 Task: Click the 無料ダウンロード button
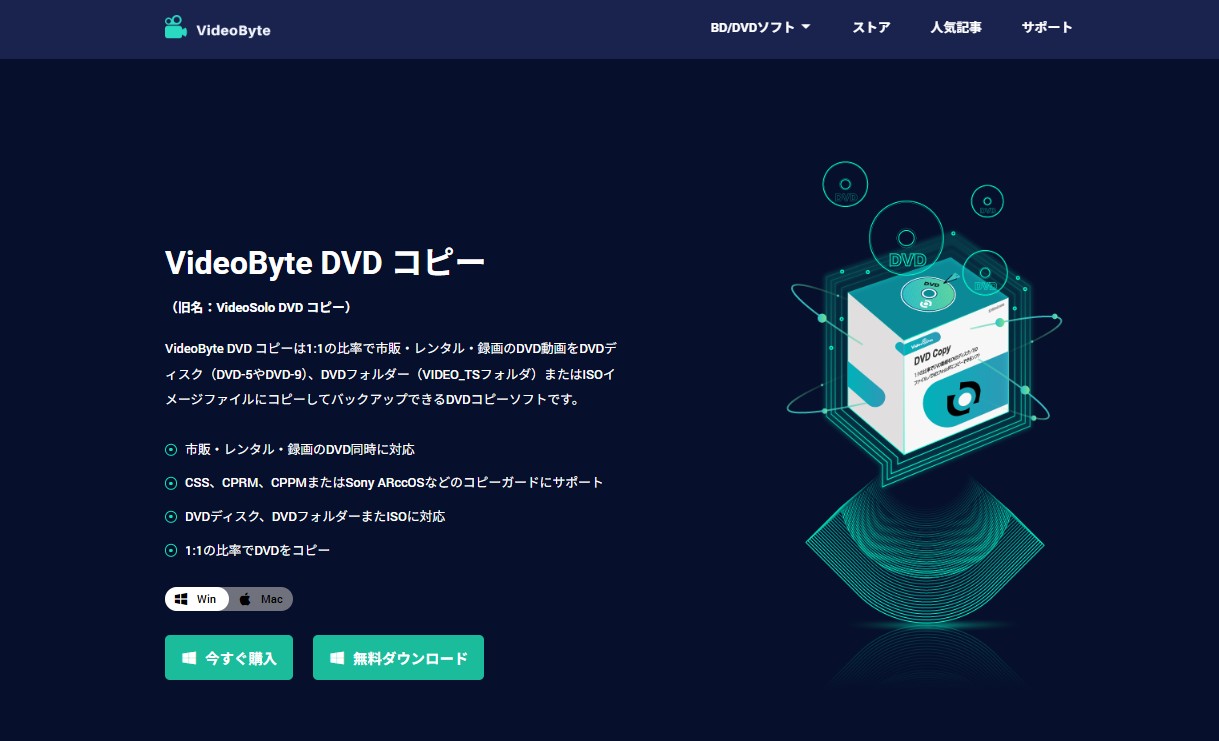click(x=398, y=658)
